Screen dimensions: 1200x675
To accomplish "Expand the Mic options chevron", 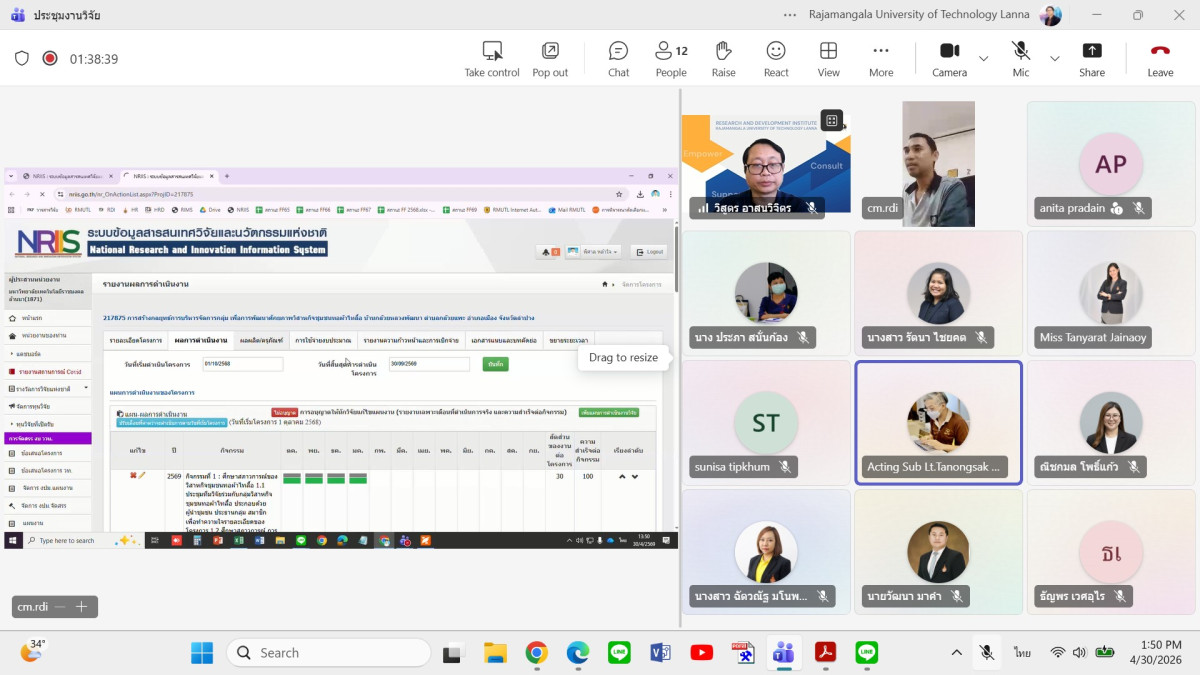I will pos(1054,59).
